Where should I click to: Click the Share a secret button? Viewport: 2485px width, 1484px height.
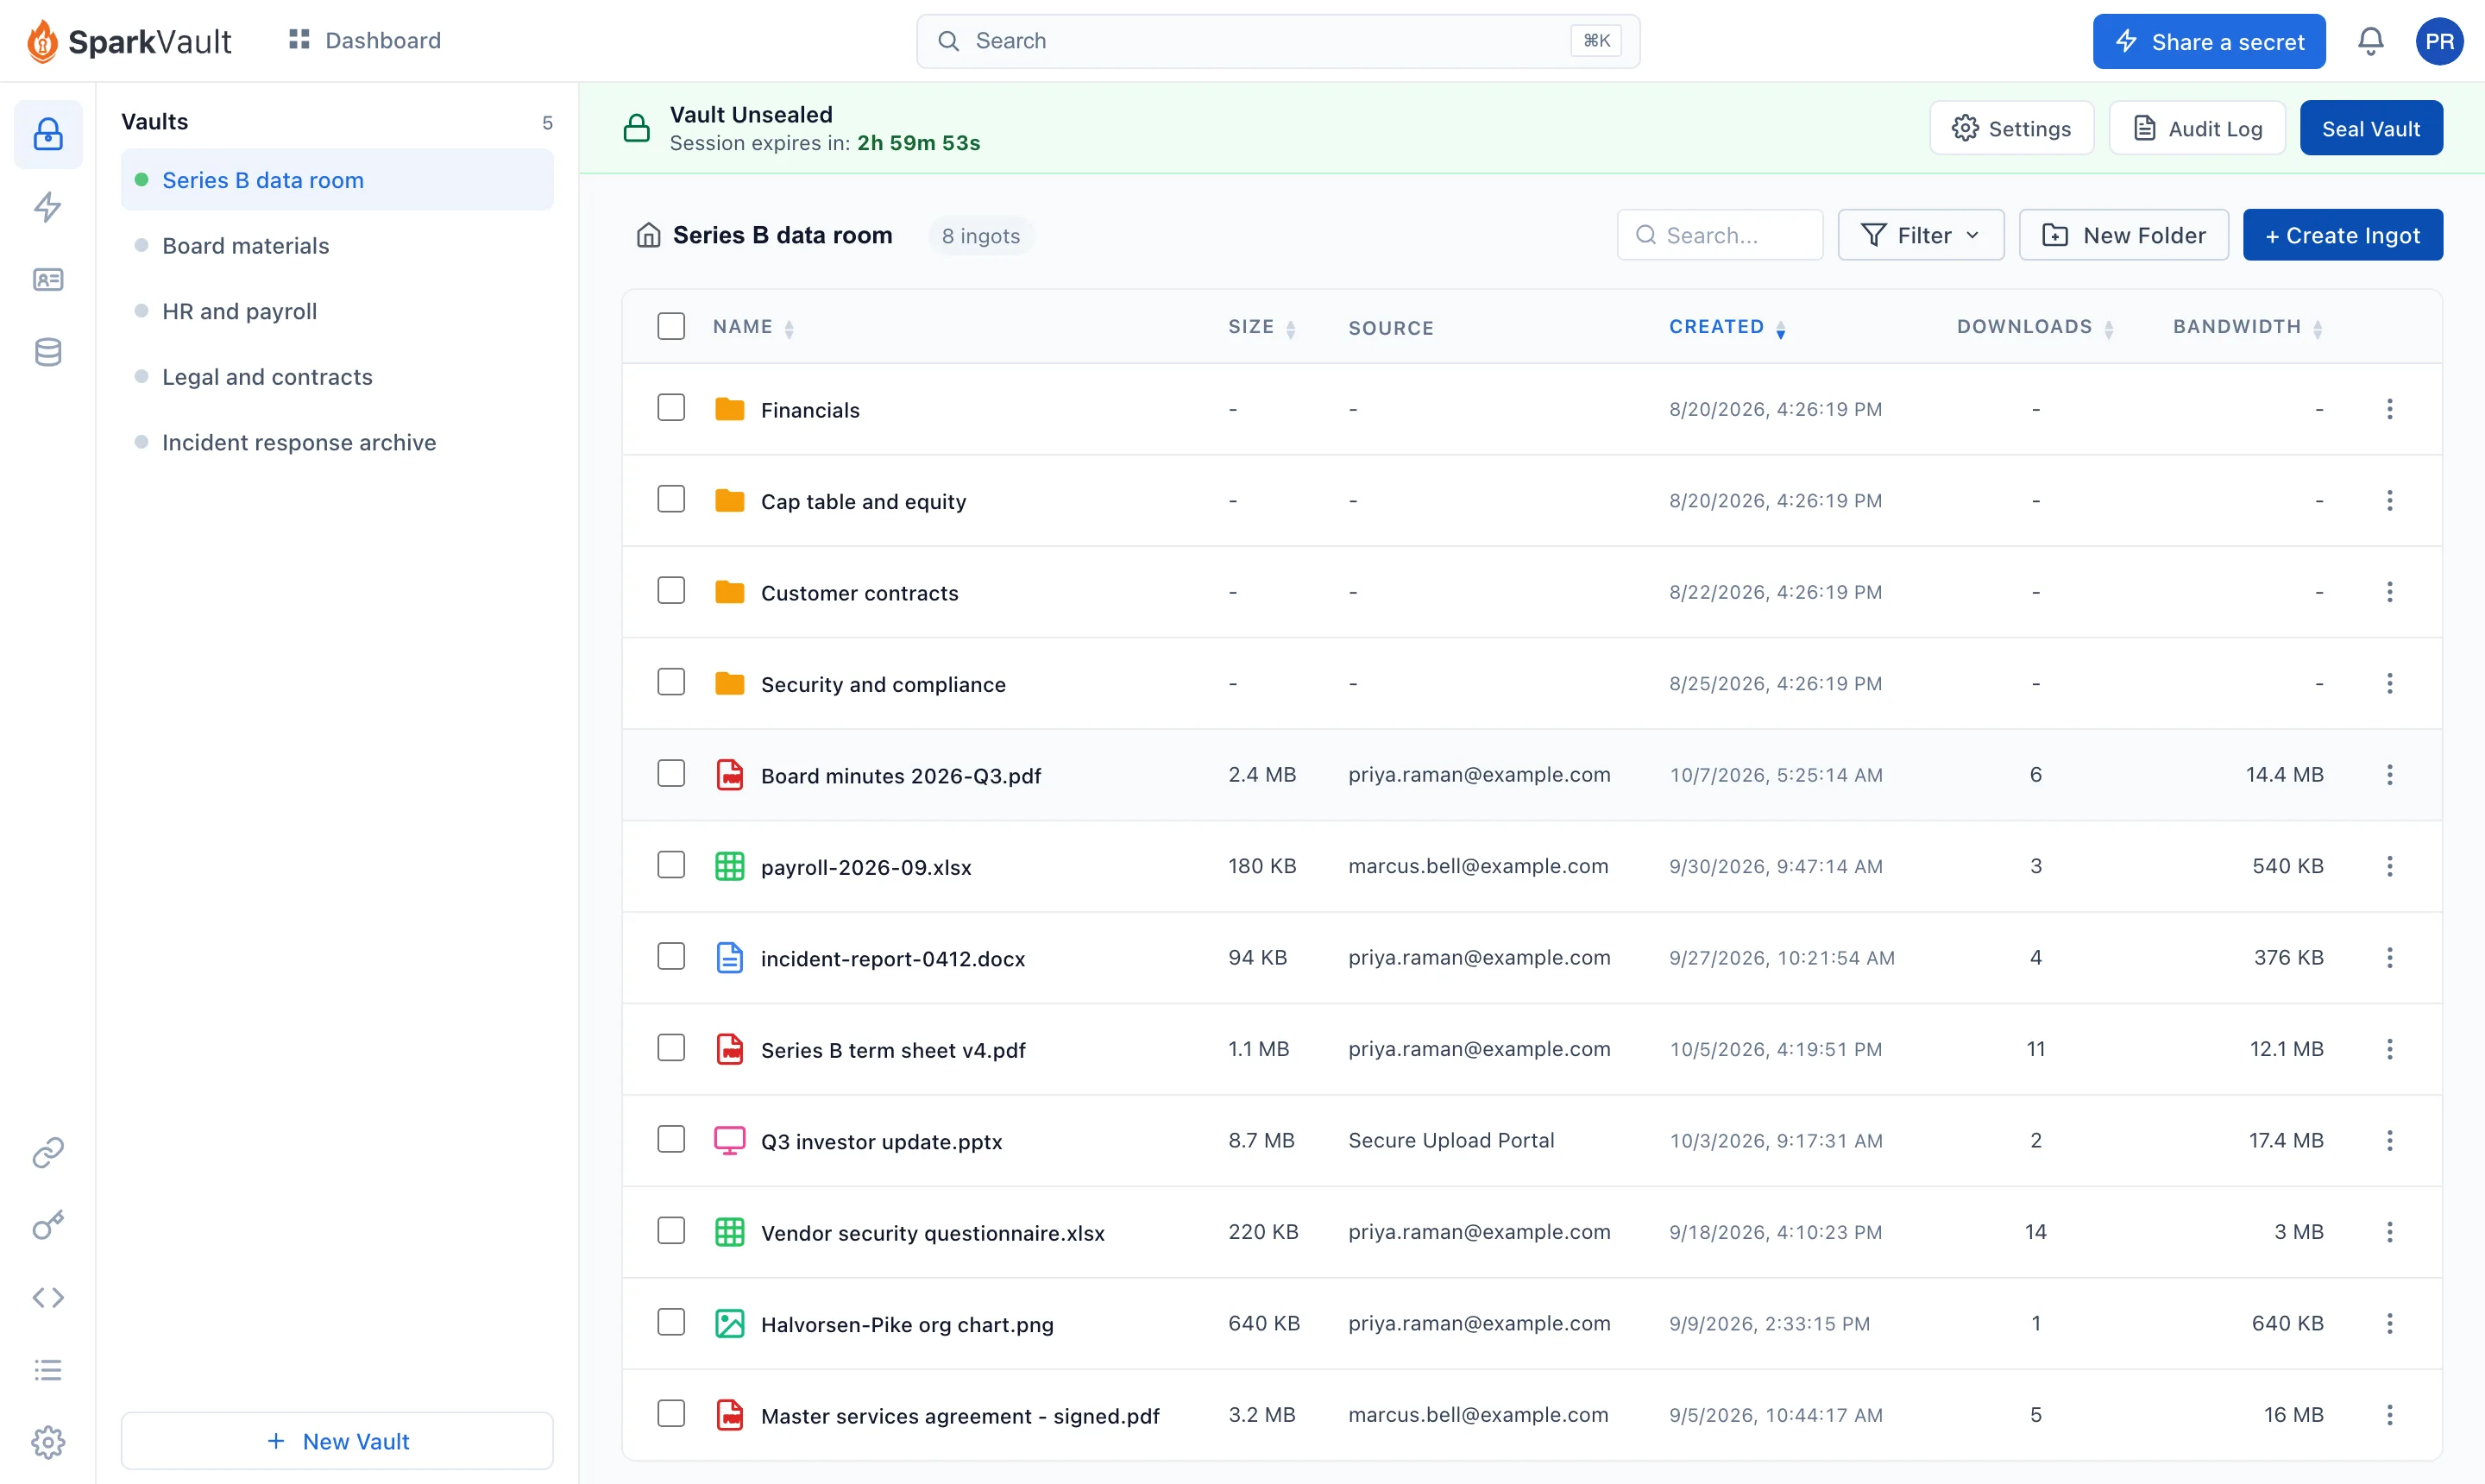tap(2208, 41)
